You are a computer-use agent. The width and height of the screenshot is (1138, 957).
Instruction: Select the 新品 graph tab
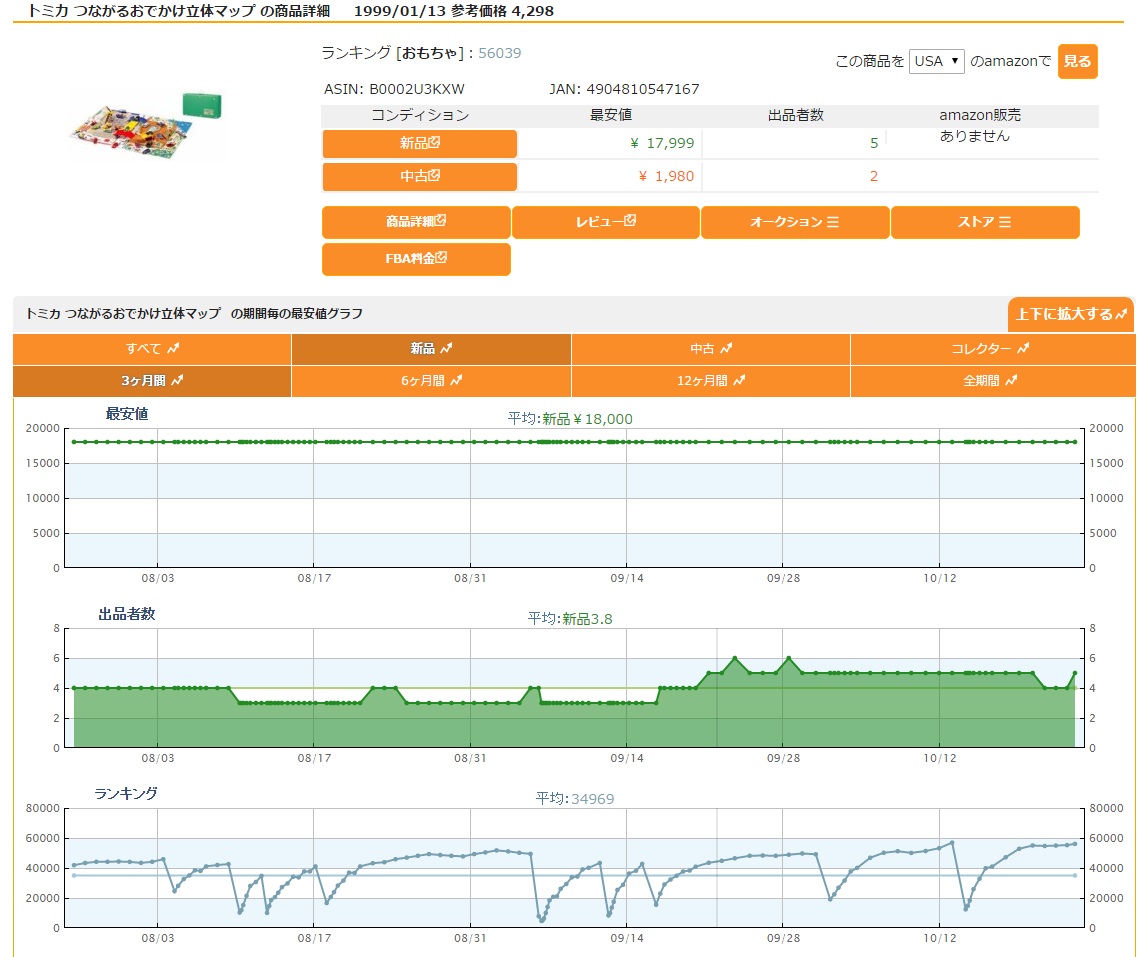[x=431, y=349]
